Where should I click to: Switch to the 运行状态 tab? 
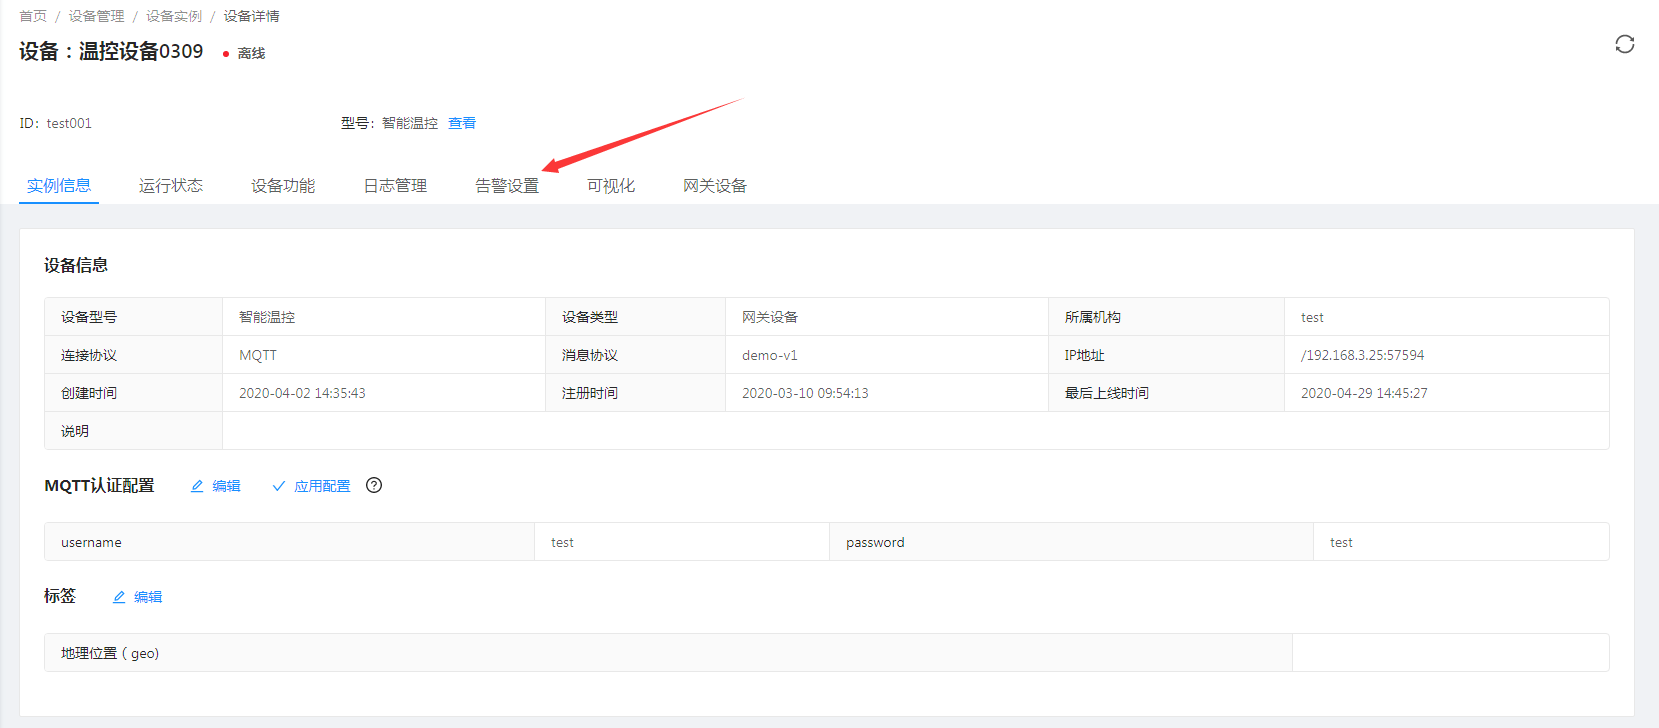(171, 185)
